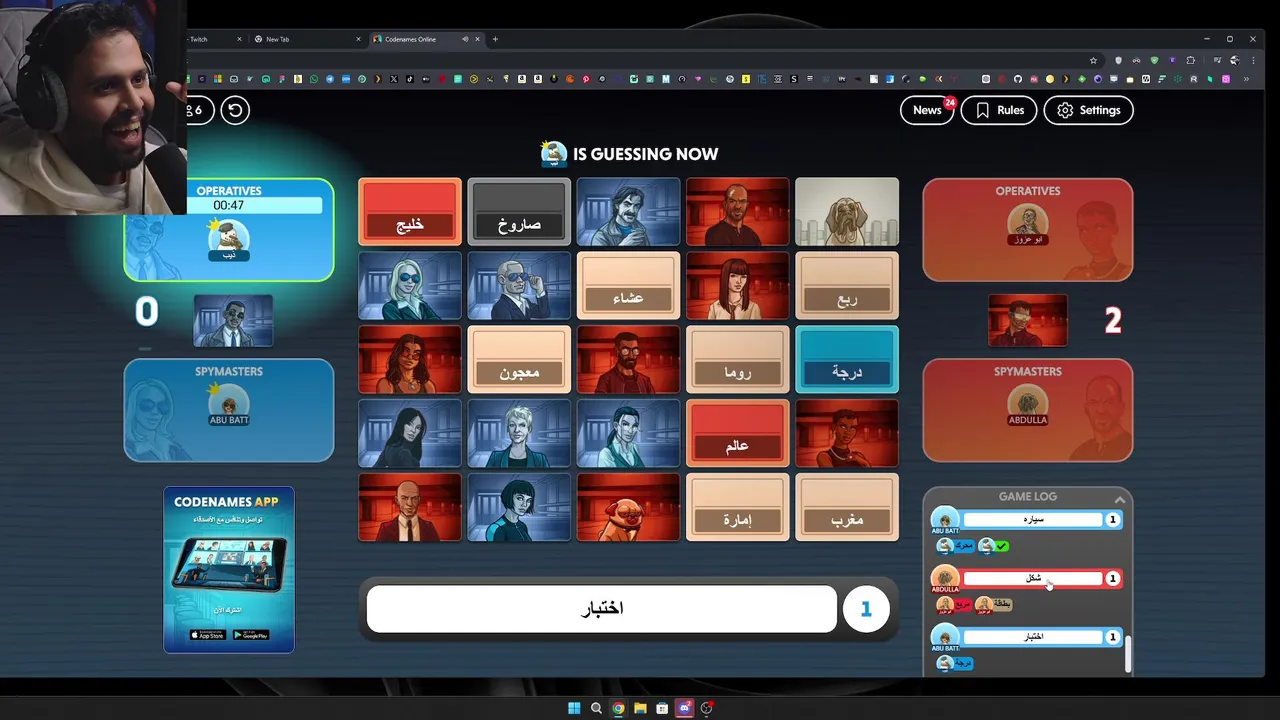Open Chrome from the taskbar

point(618,708)
